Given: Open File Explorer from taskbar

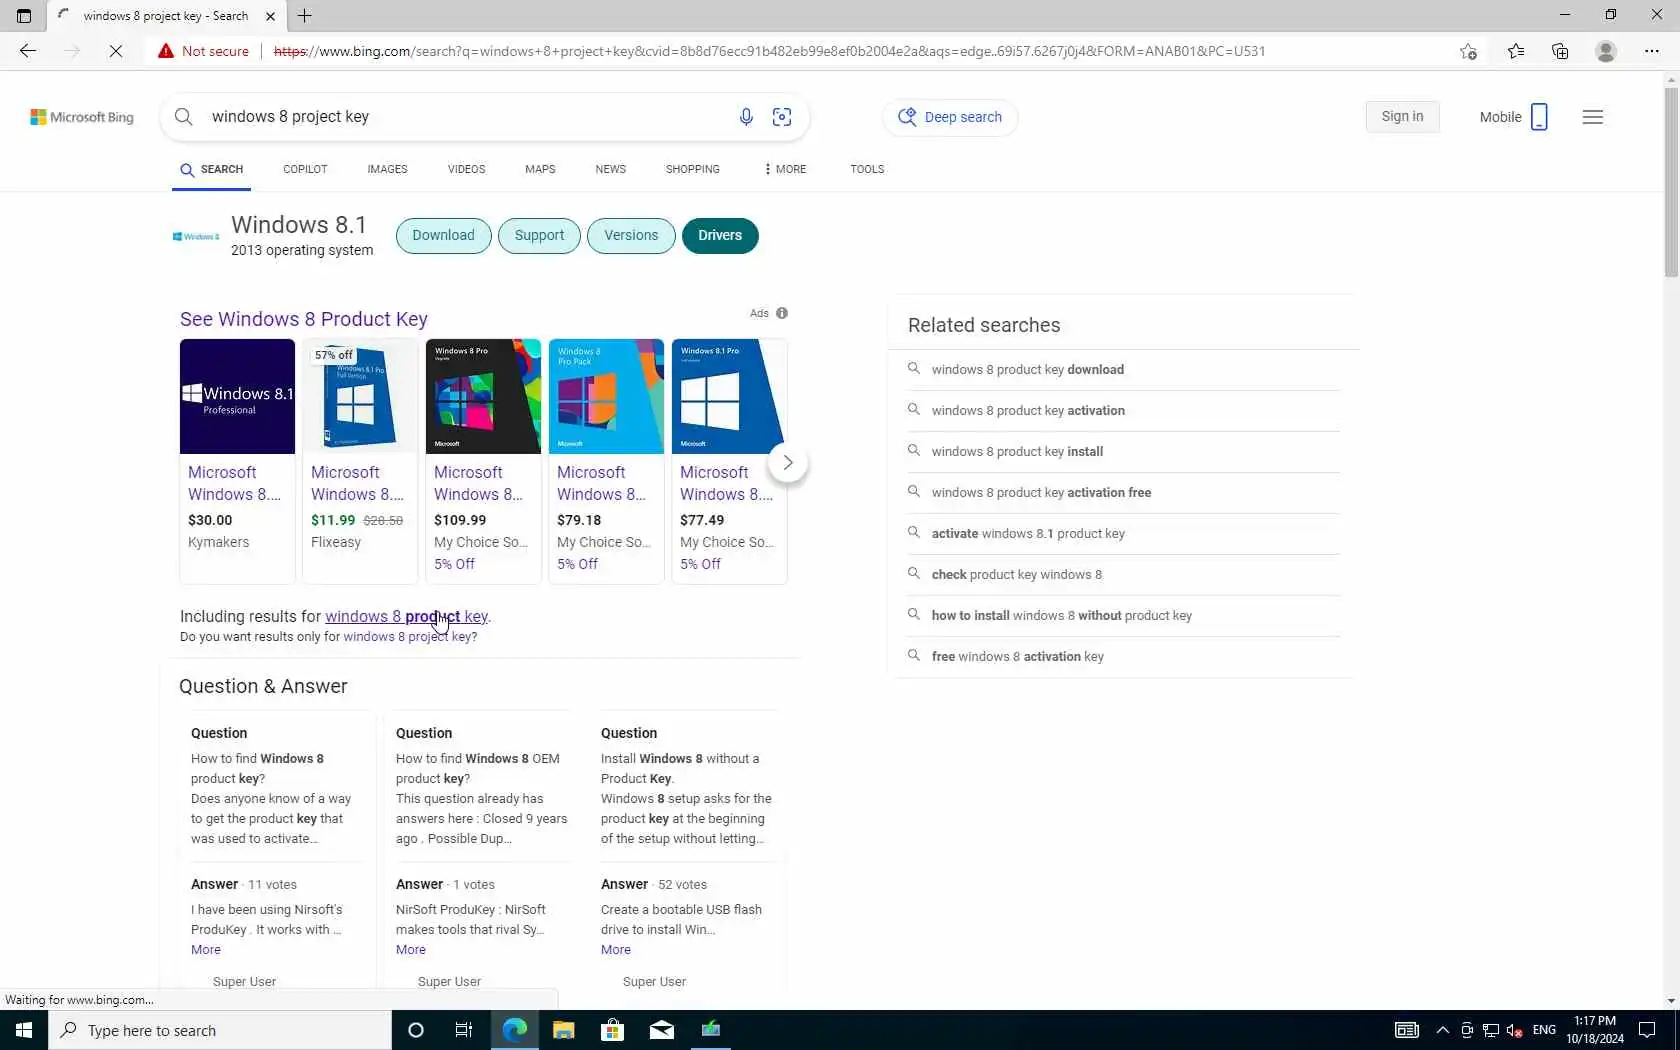Looking at the screenshot, I should (x=564, y=1030).
